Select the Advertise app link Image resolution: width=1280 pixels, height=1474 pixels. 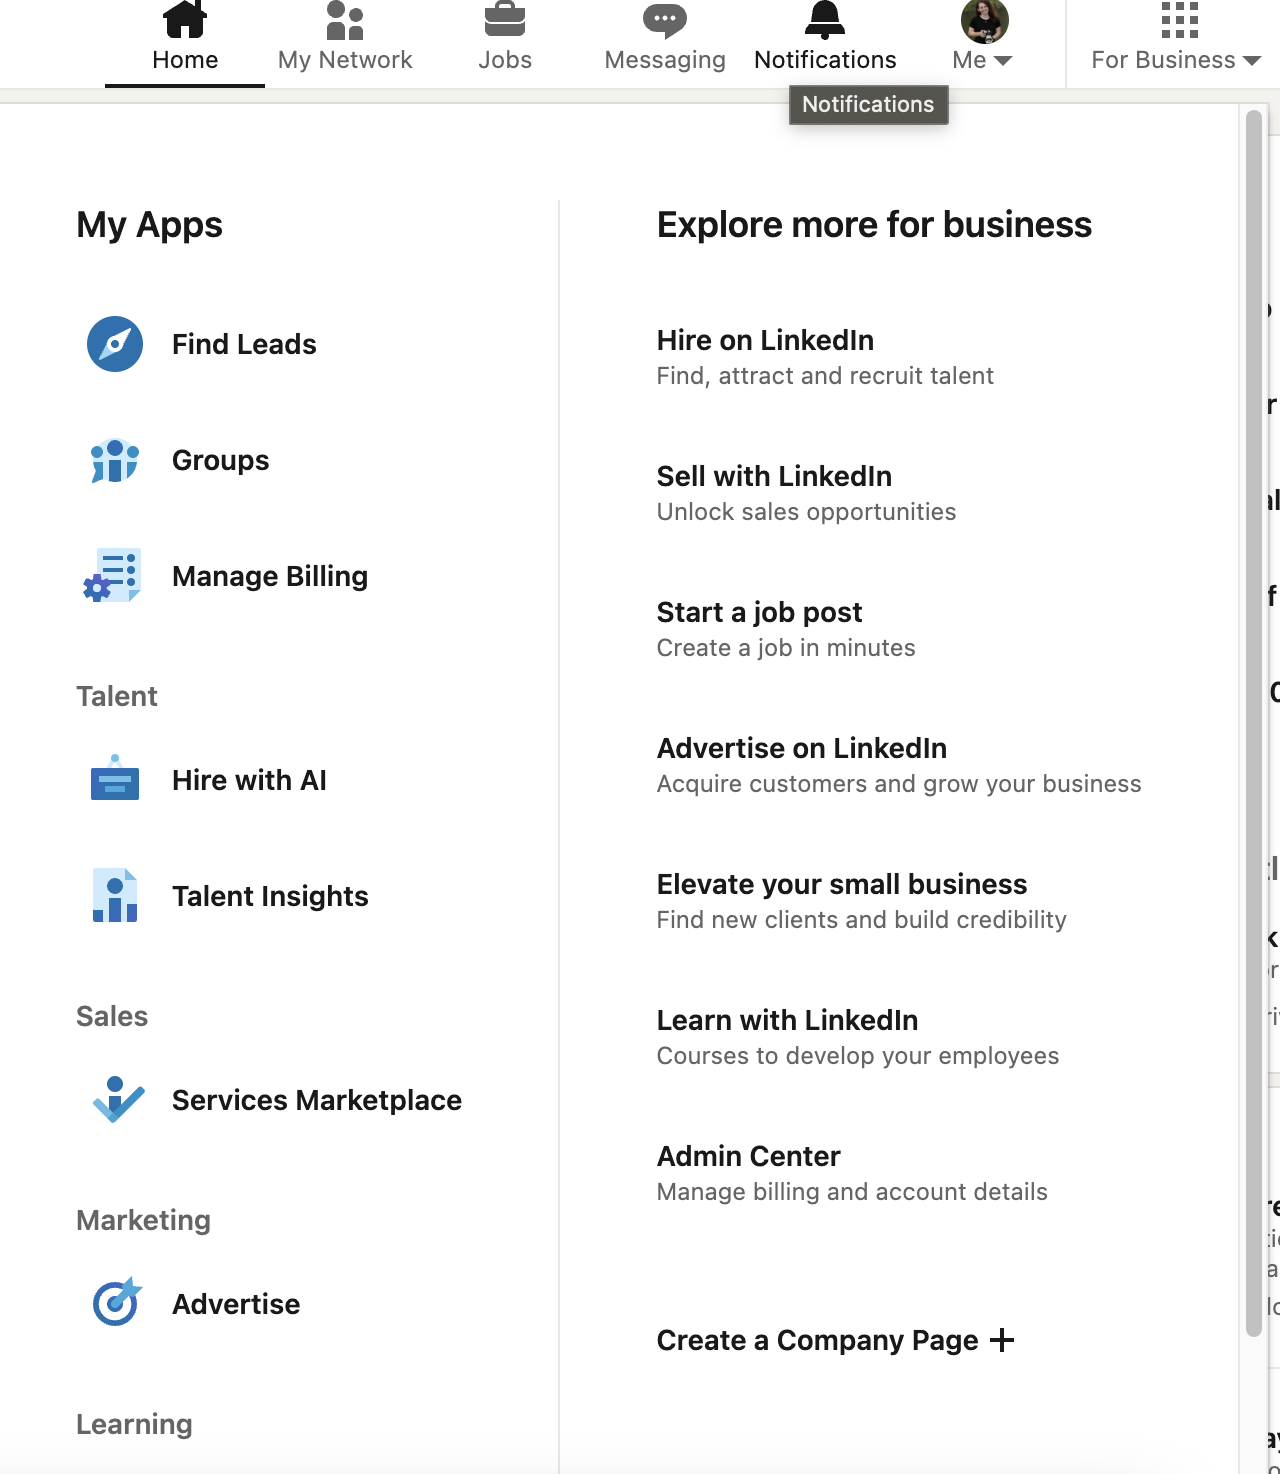tap(236, 1304)
